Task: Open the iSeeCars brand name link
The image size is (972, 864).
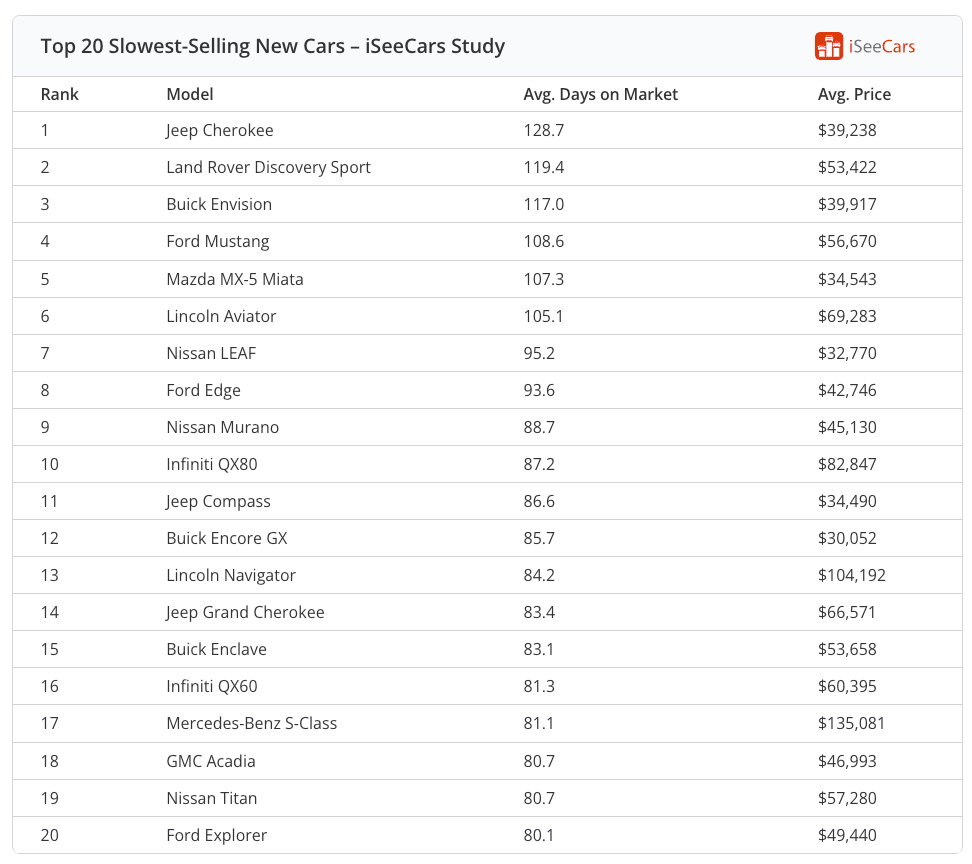Action: coord(881,46)
